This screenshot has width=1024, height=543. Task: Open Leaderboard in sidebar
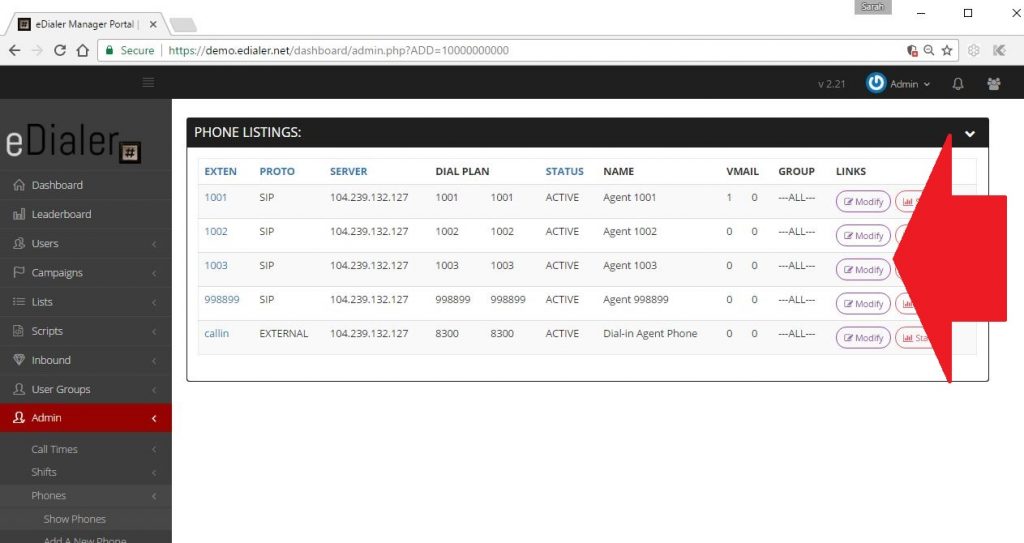coord(86,214)
